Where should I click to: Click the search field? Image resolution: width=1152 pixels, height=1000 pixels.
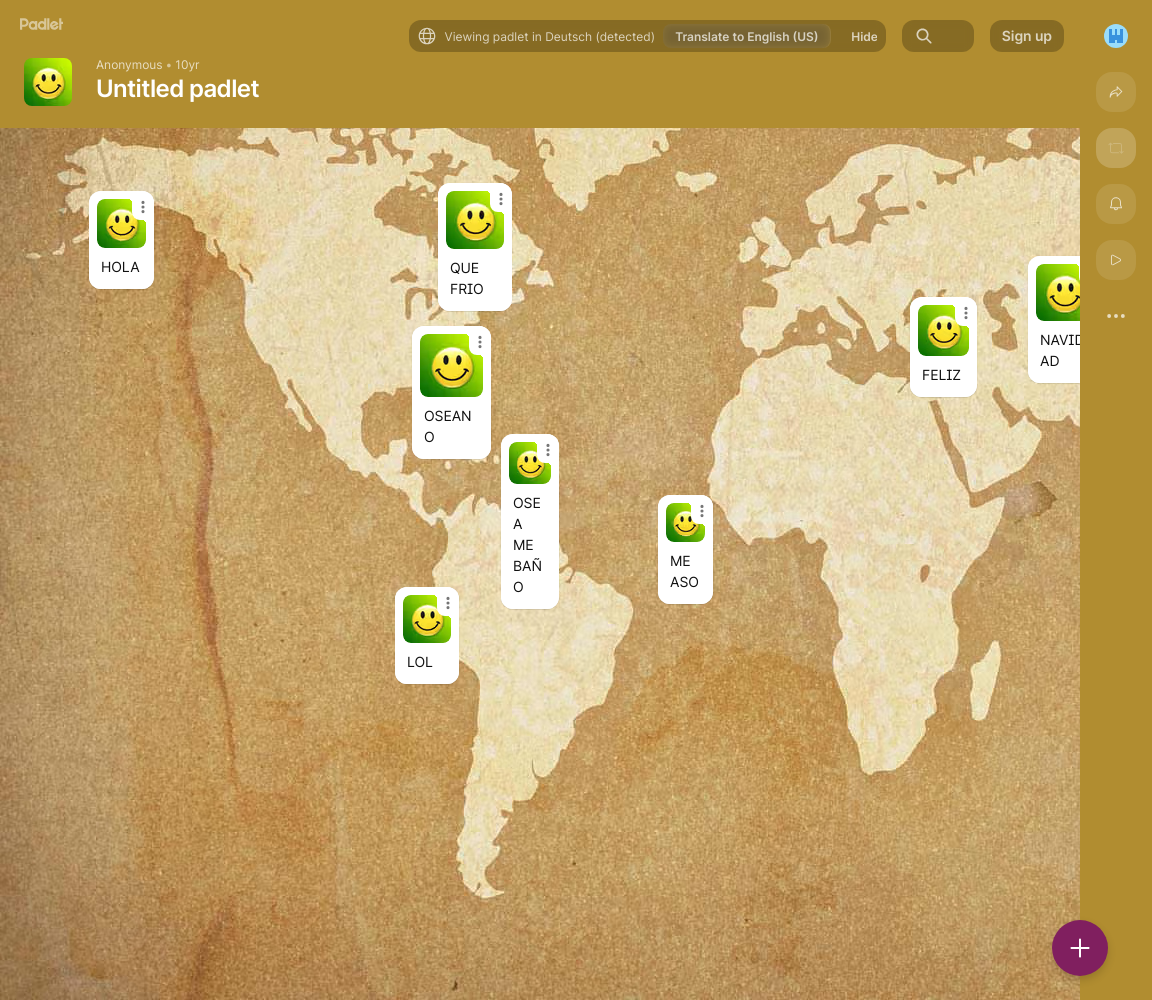[938, 36]
